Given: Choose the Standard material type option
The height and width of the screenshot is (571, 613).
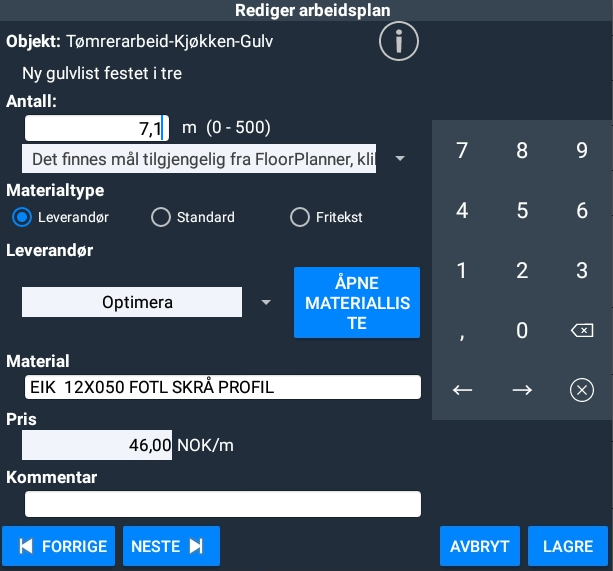Looking at the screenshot, I should pyautogui.click(x=161, y=217).
